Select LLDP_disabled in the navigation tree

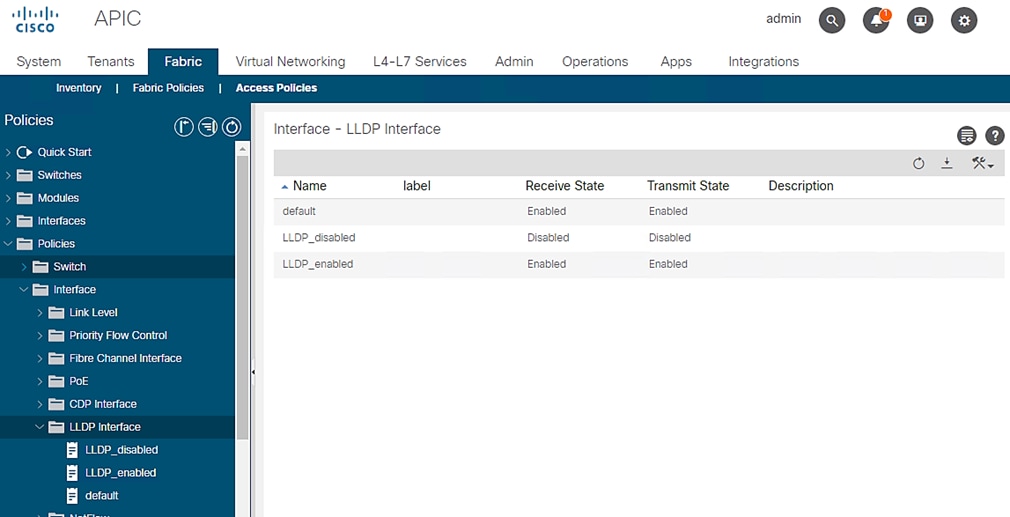(121, 450)
